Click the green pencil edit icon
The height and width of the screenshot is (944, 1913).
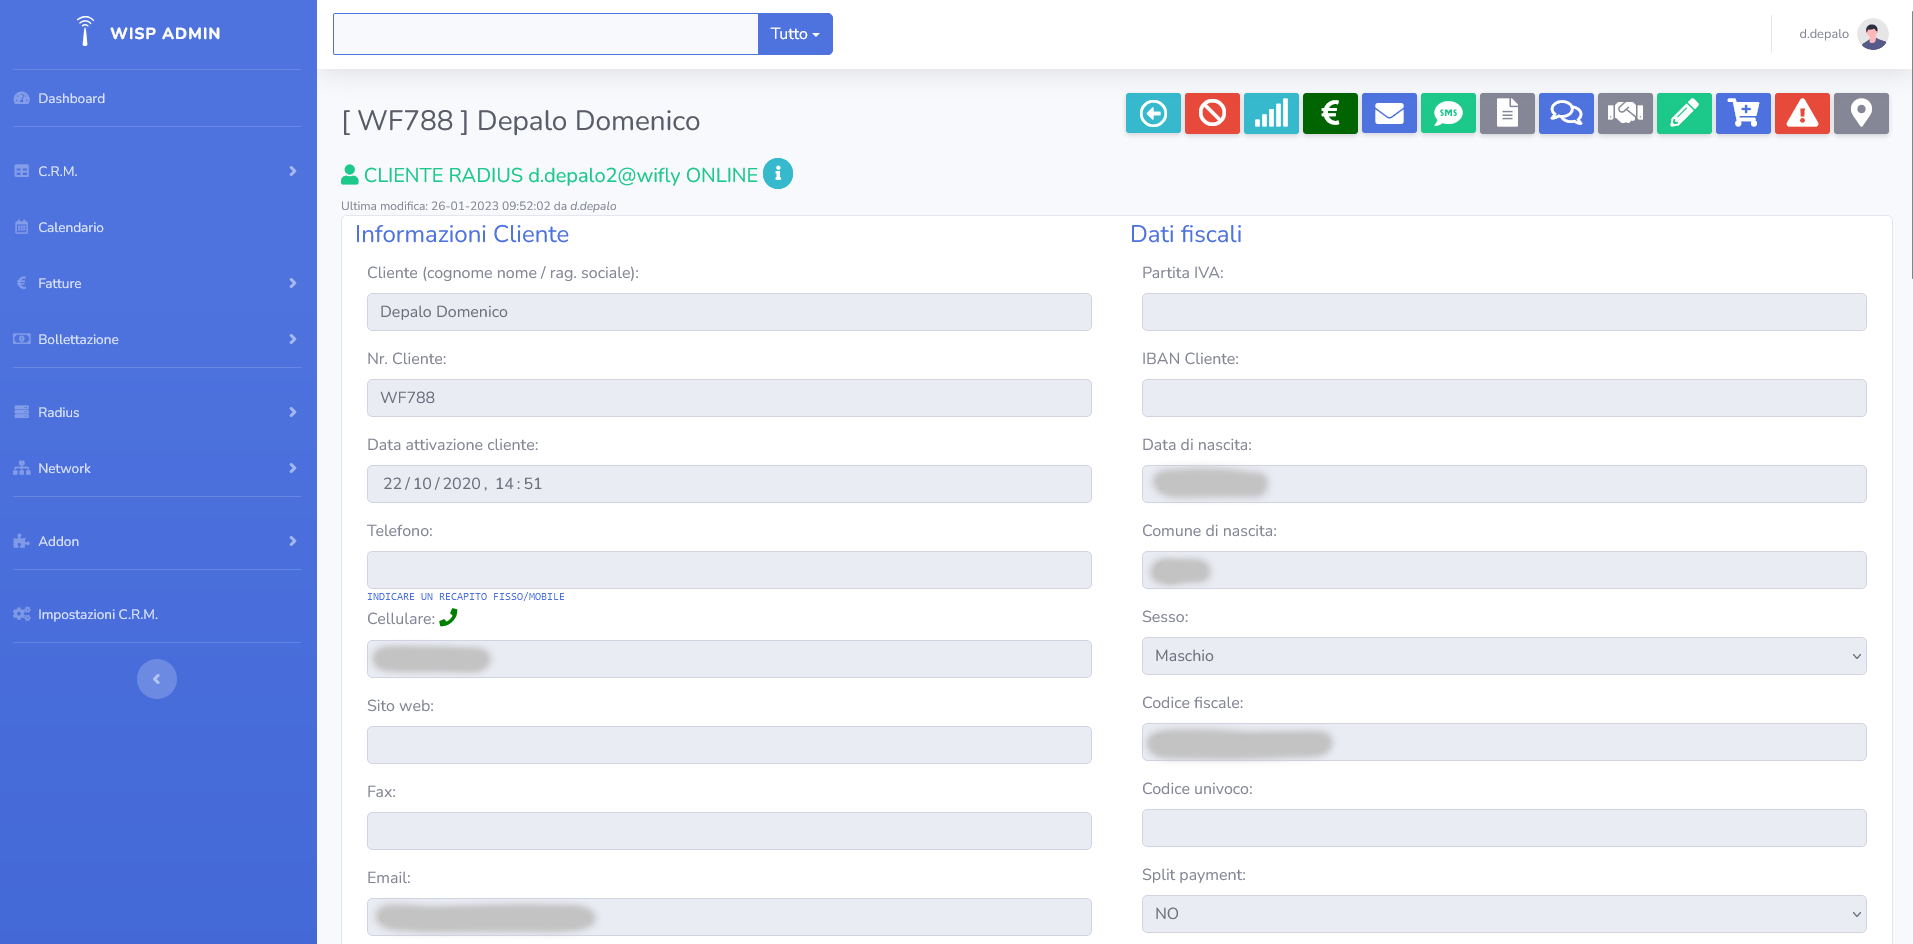(1684, 114)
